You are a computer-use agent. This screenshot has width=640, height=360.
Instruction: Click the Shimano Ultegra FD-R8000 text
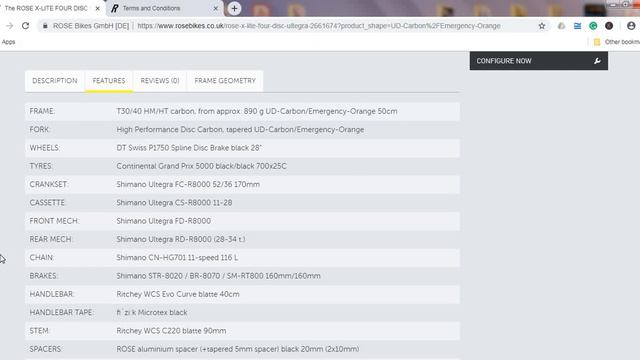click(x=163, y=221)
